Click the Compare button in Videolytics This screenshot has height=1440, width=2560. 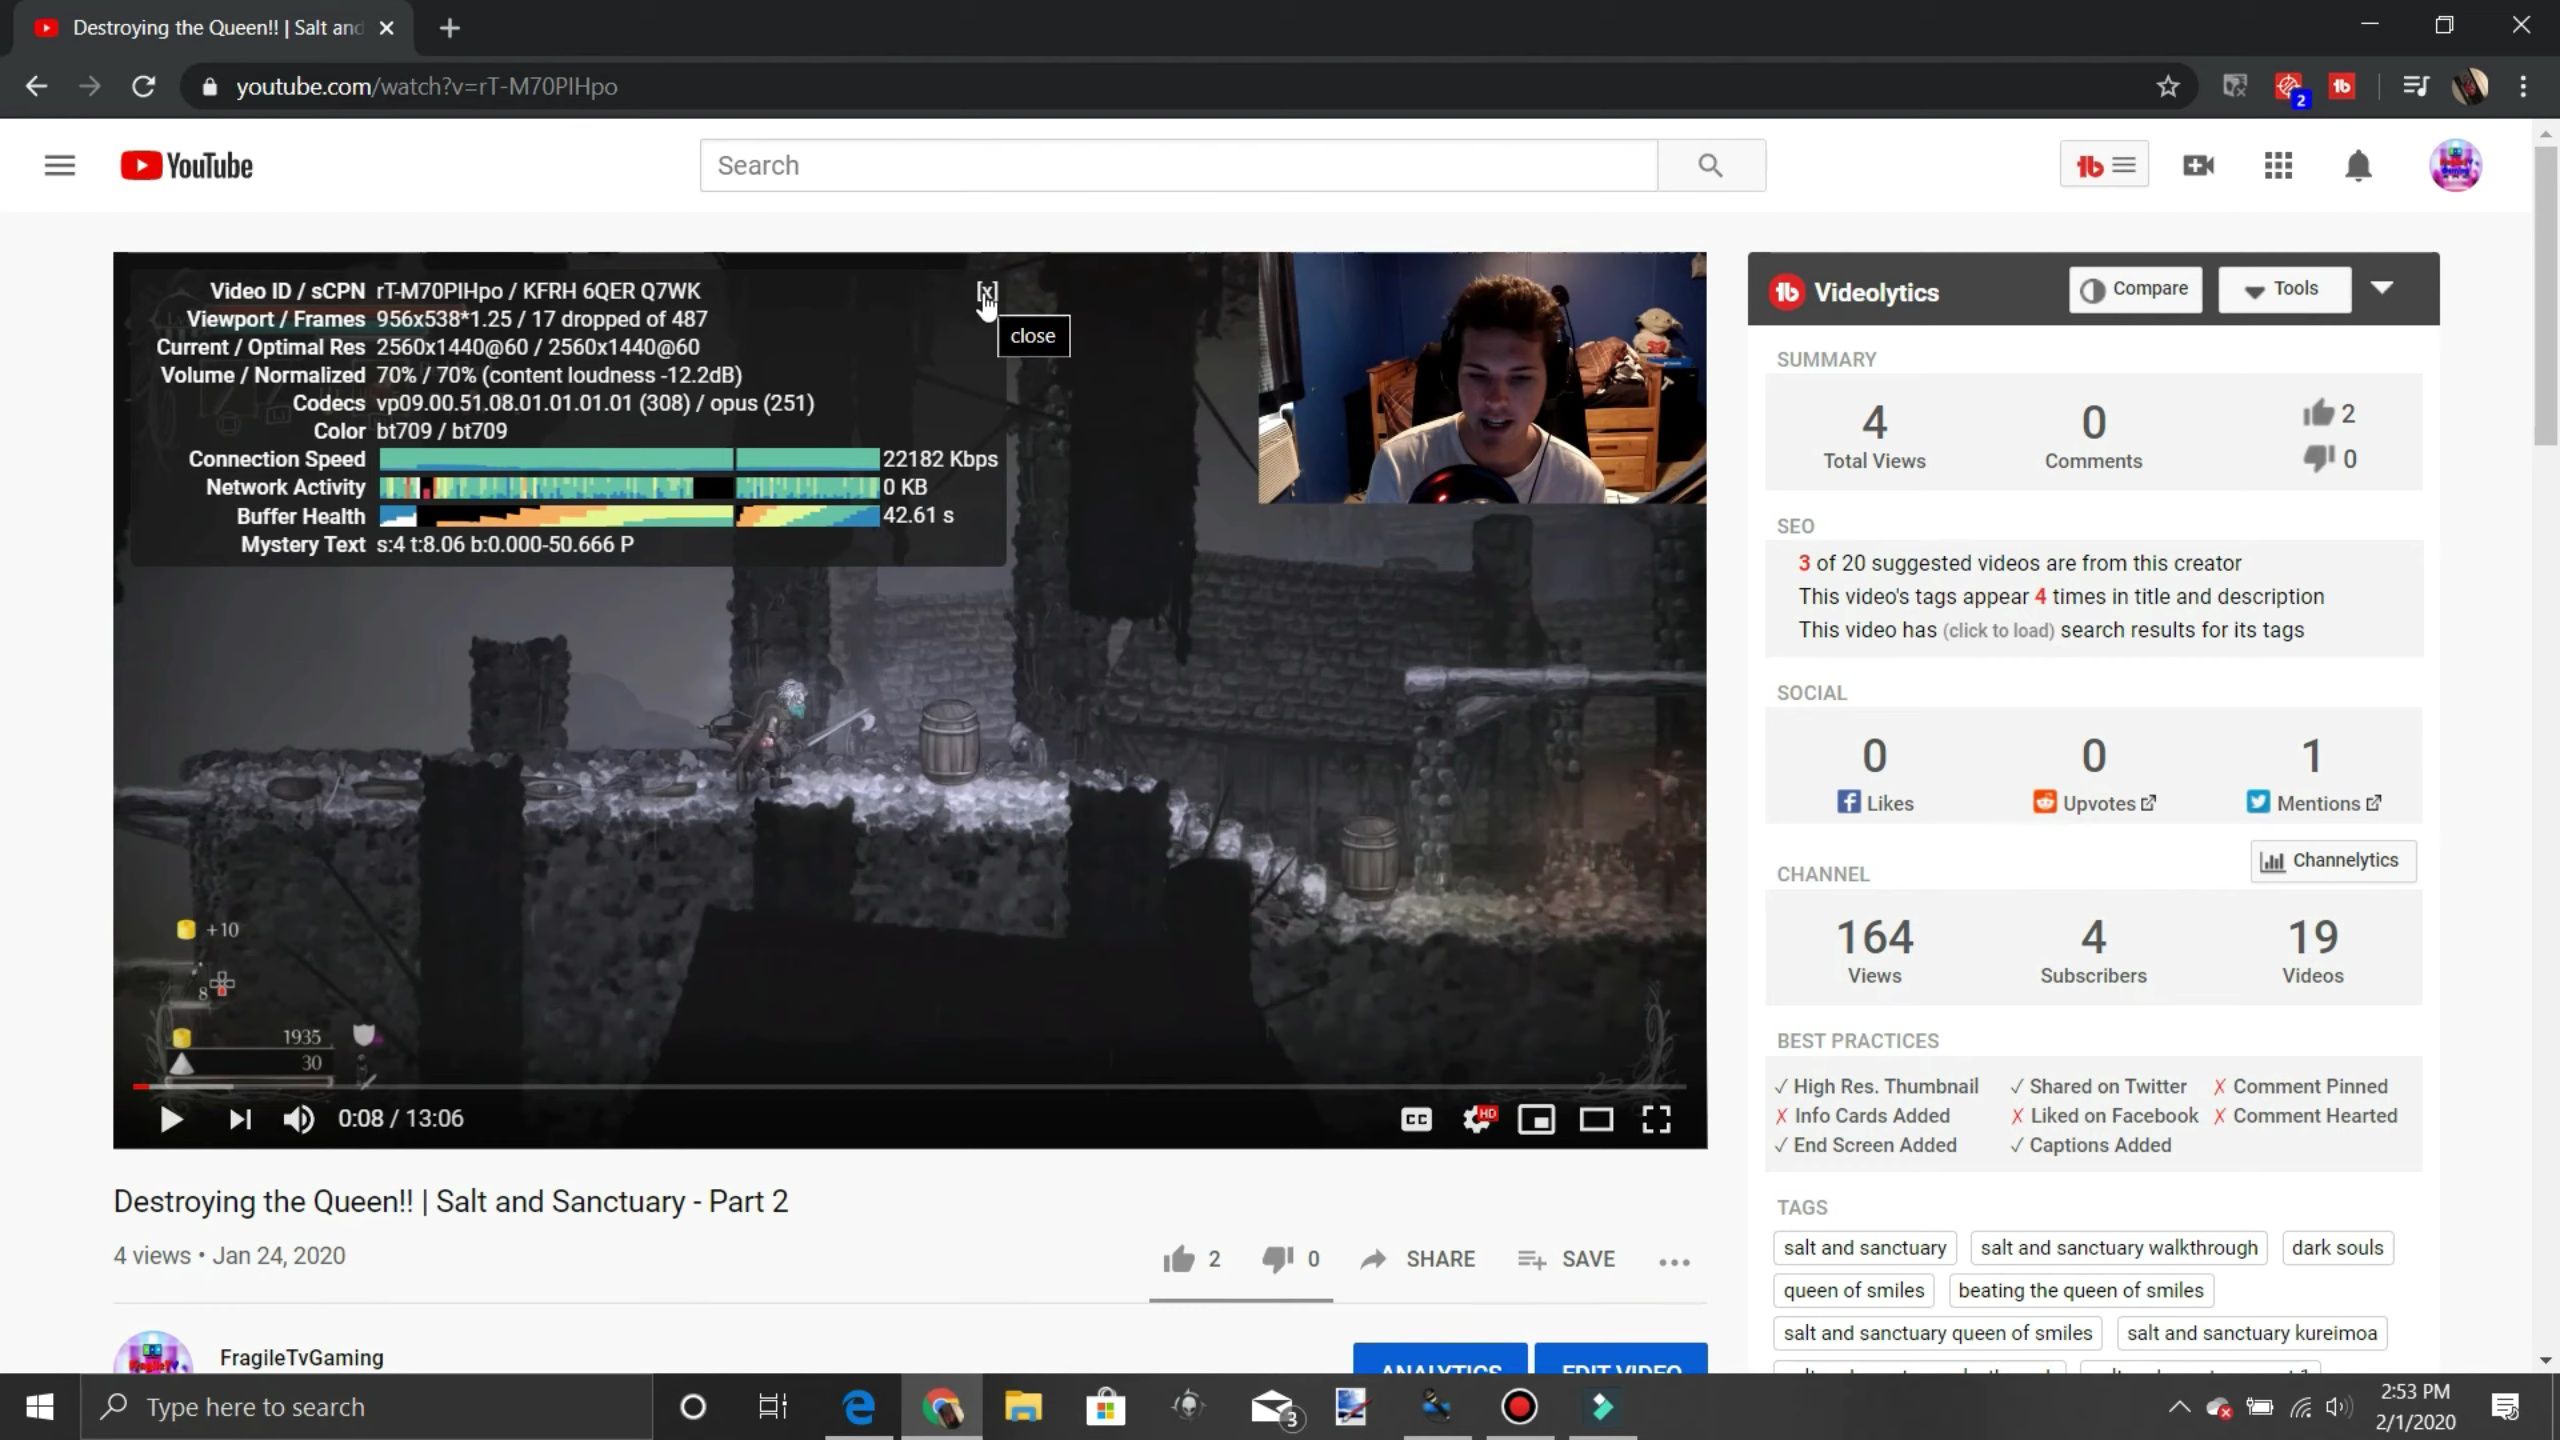tap(2135, 289)
